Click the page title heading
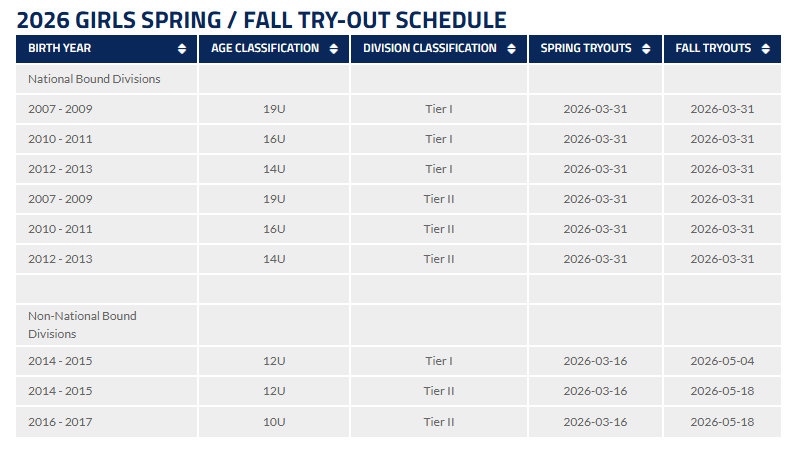 (262, 19)
